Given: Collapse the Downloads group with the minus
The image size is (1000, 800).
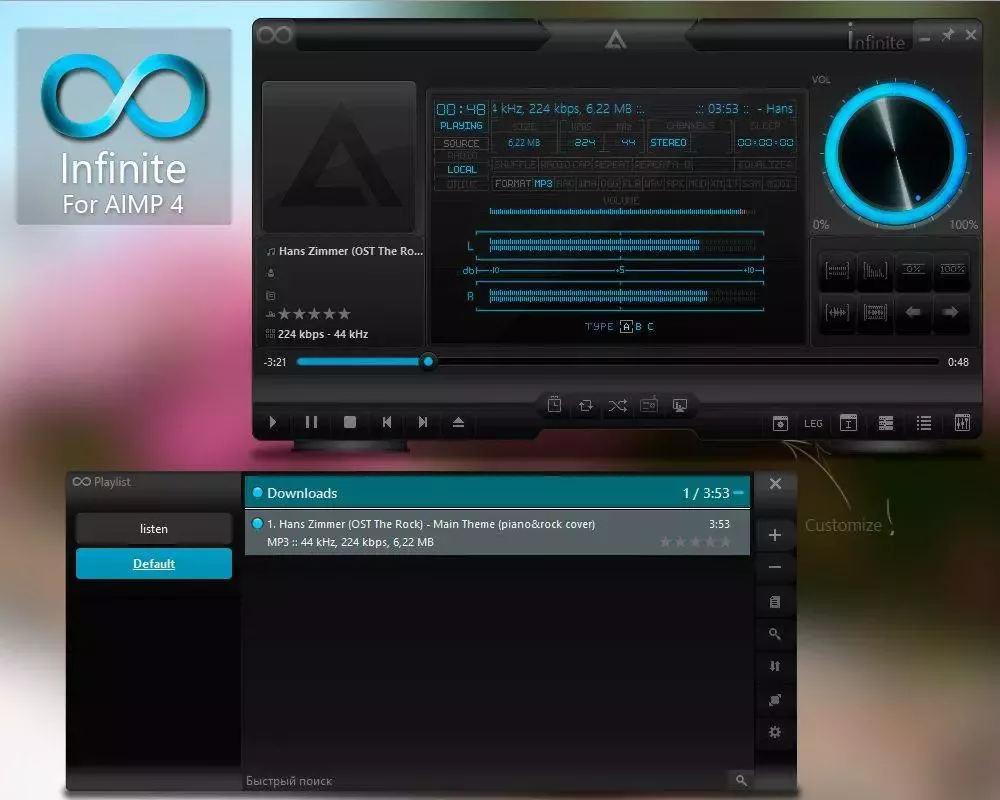Looking at the screenshot, I should [x=739, y=493].
